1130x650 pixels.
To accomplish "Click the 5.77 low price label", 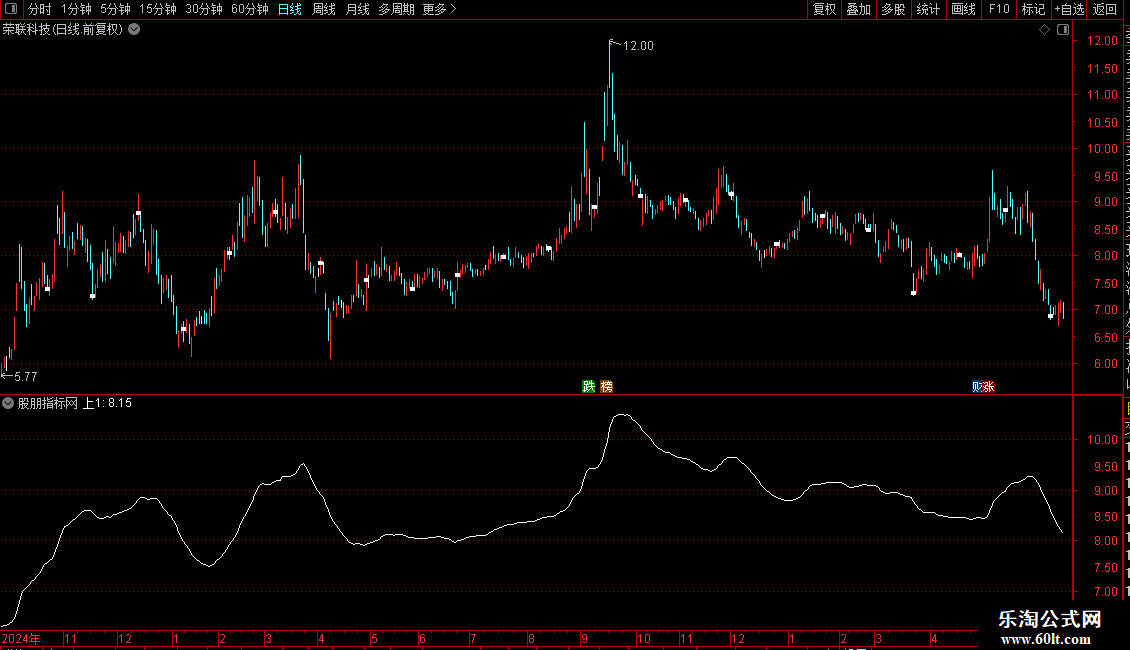I will (x=25, y=376).
